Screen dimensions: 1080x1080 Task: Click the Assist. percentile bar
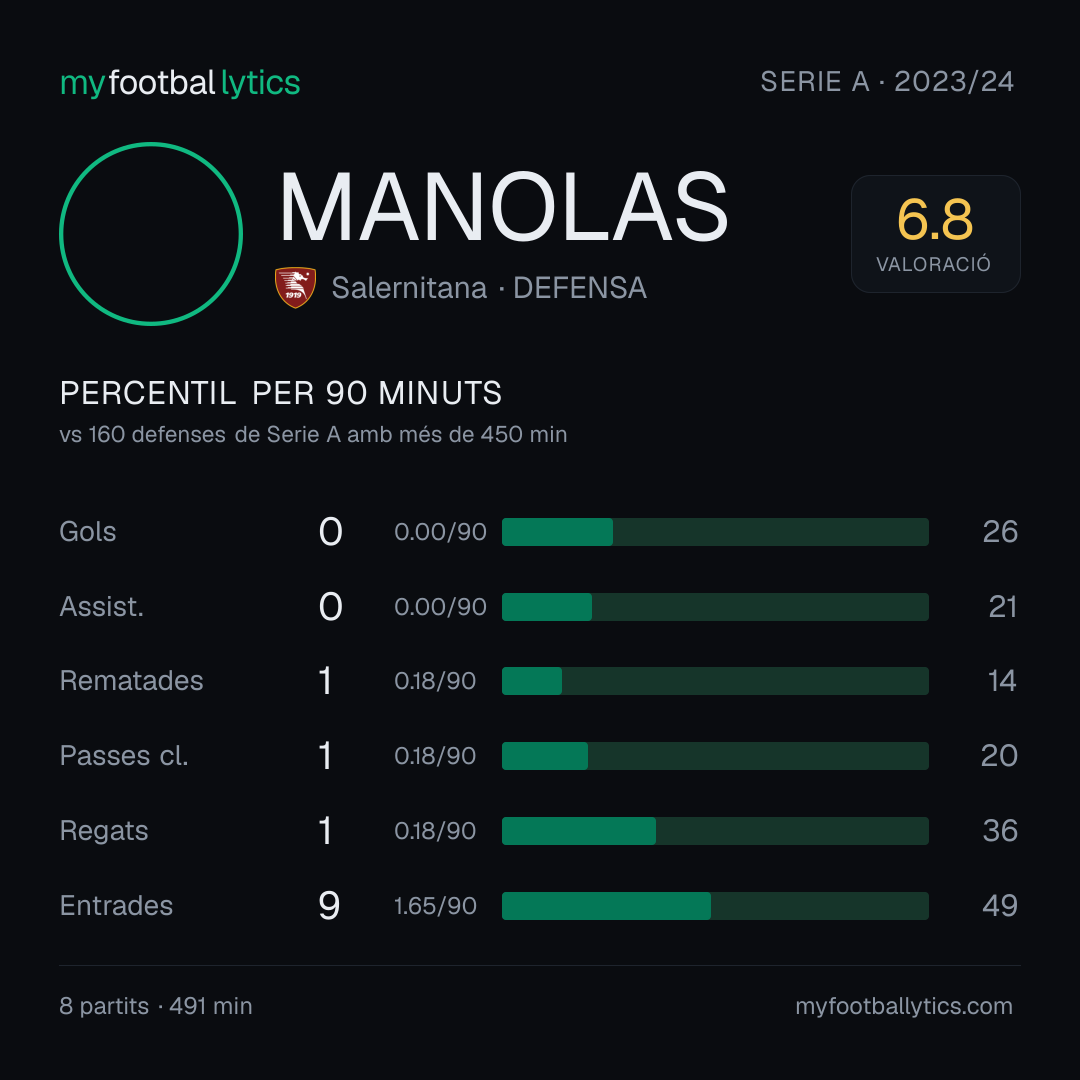click(x=715, y=607)
